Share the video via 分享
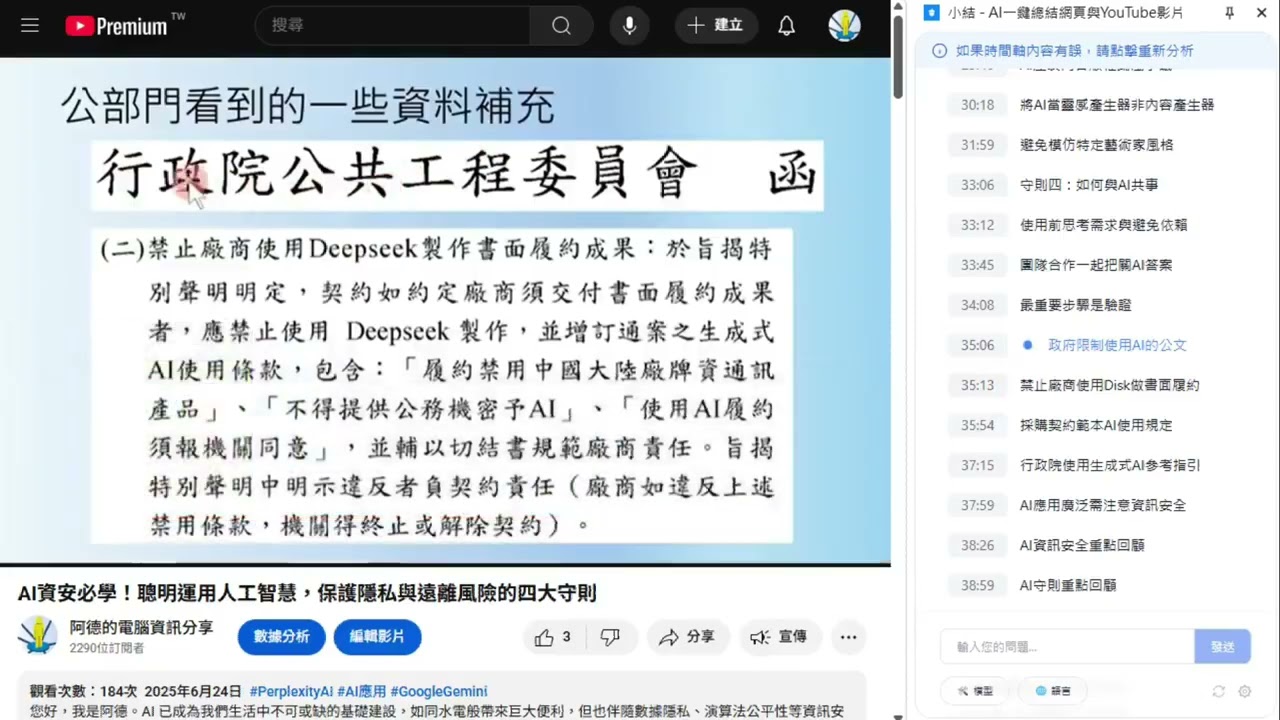 tap(688, 637)
